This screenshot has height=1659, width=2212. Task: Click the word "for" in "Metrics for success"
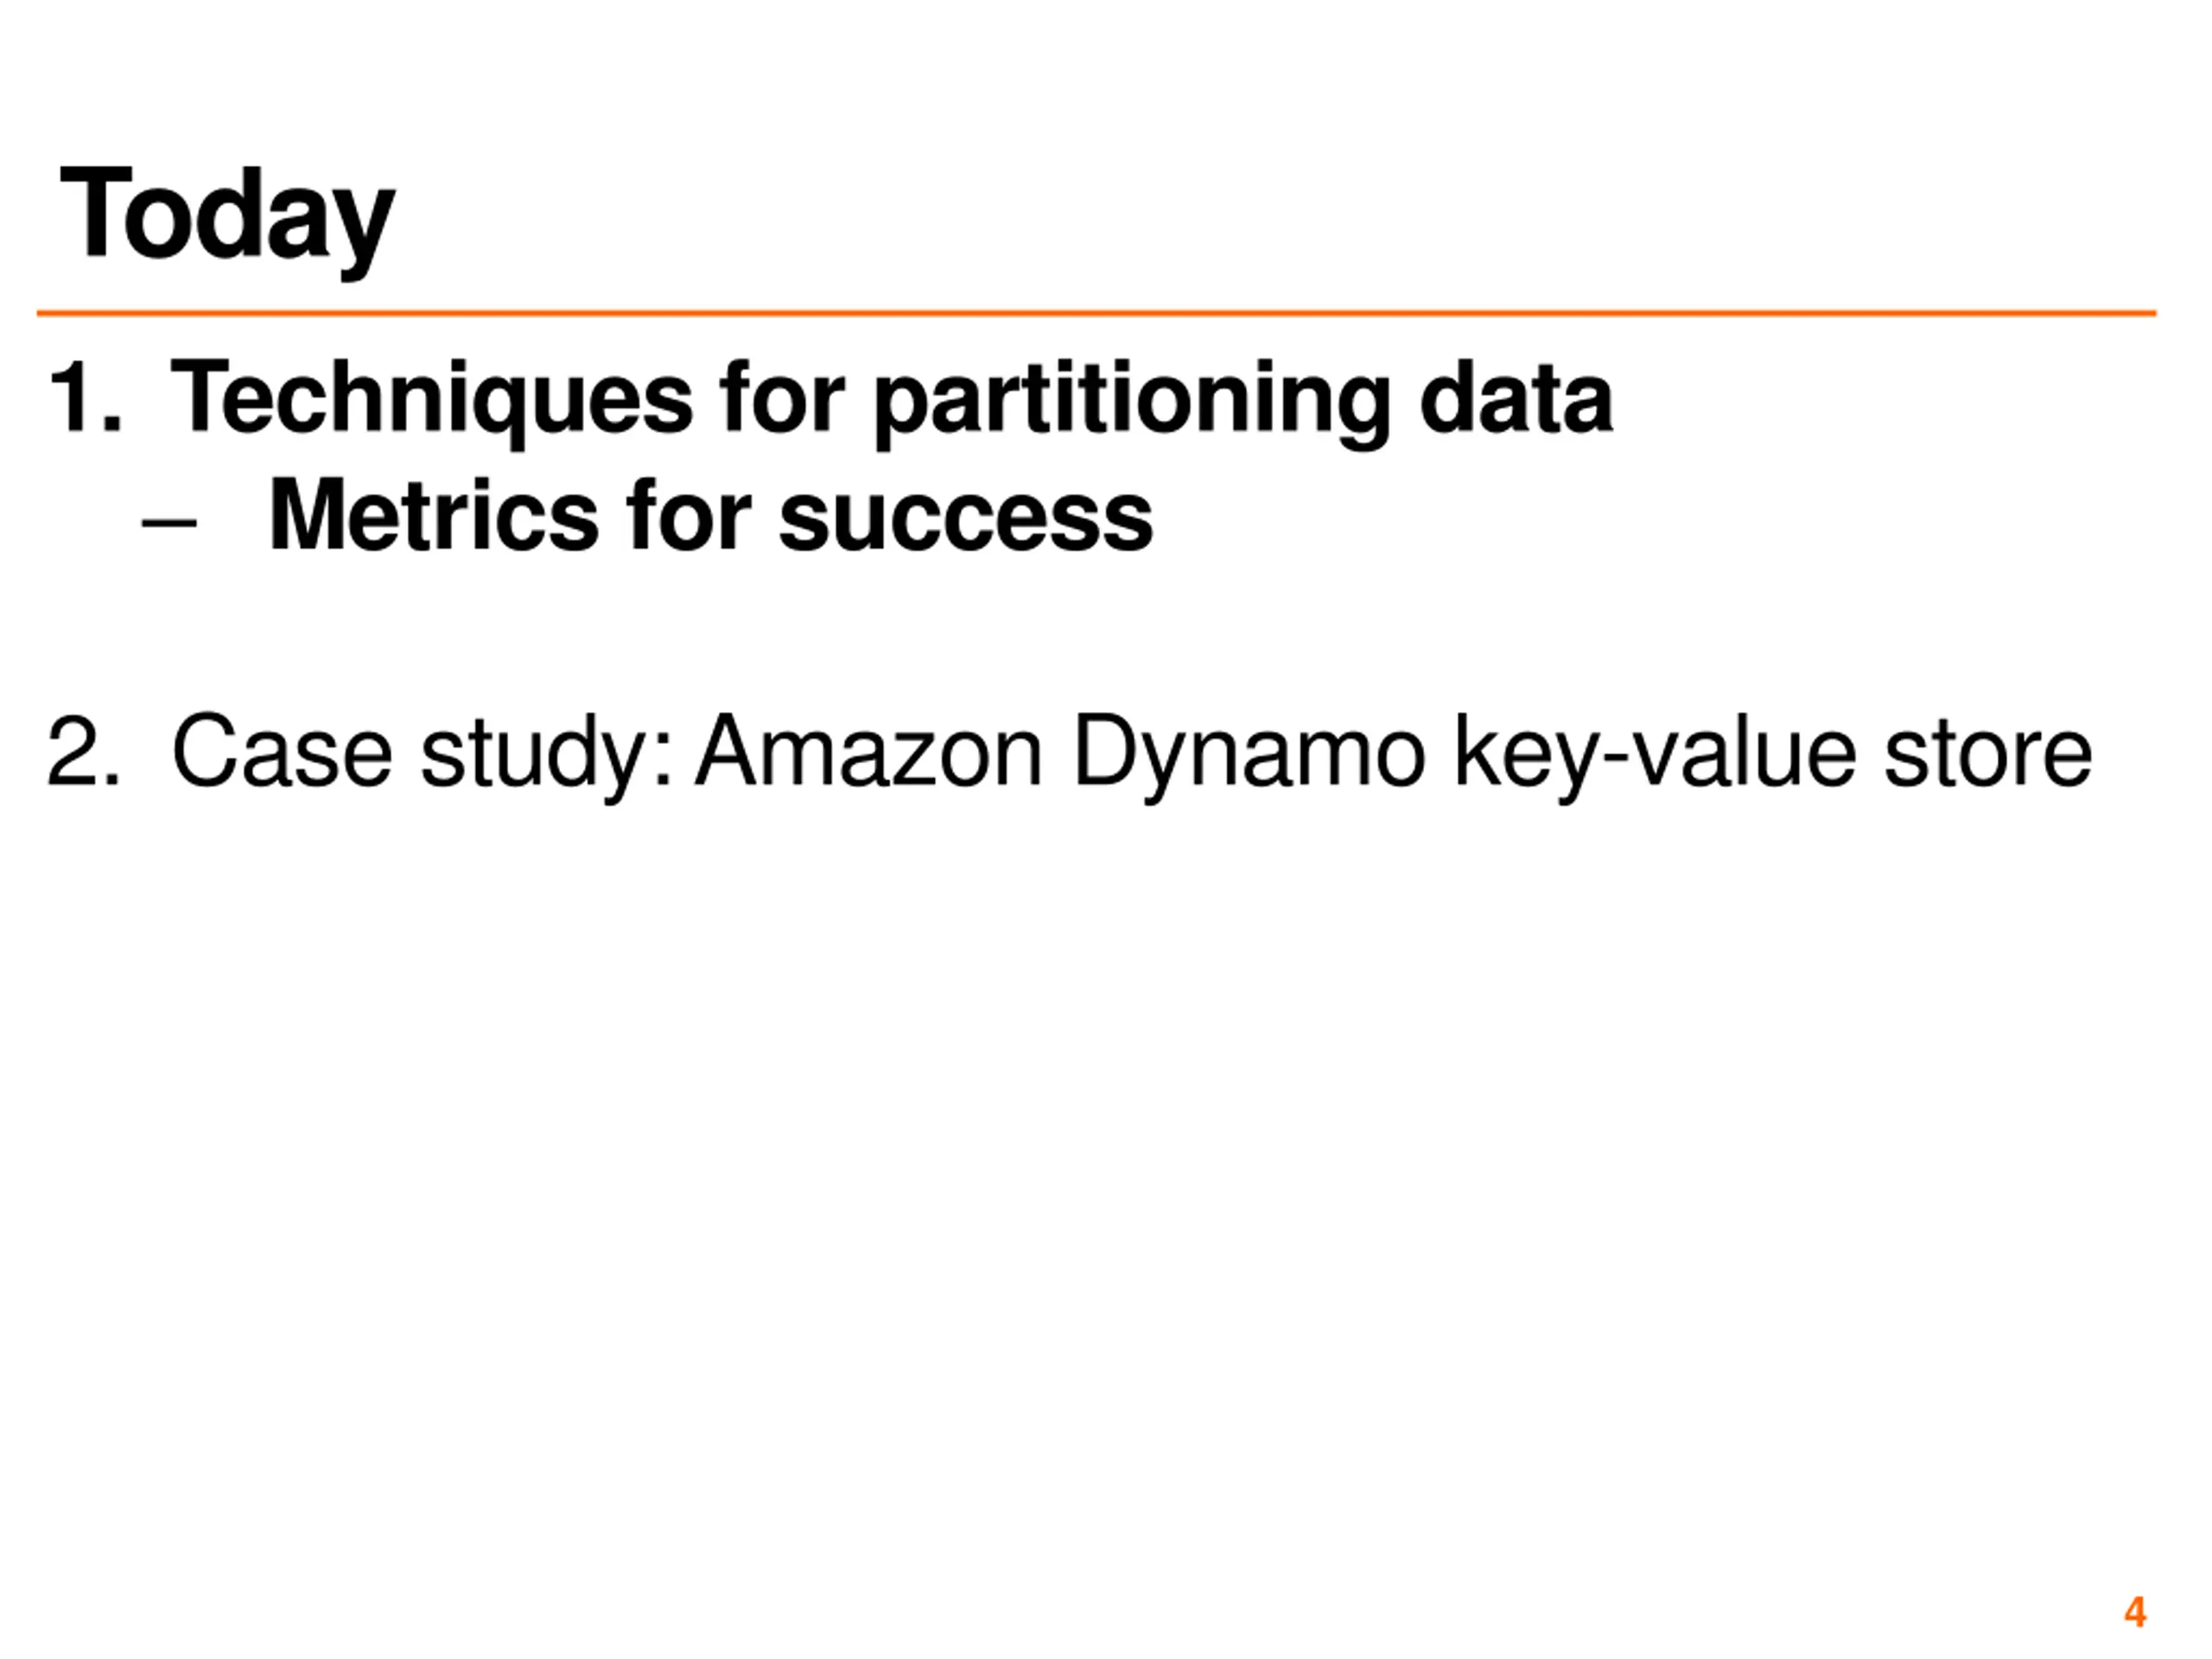[690, 516]
